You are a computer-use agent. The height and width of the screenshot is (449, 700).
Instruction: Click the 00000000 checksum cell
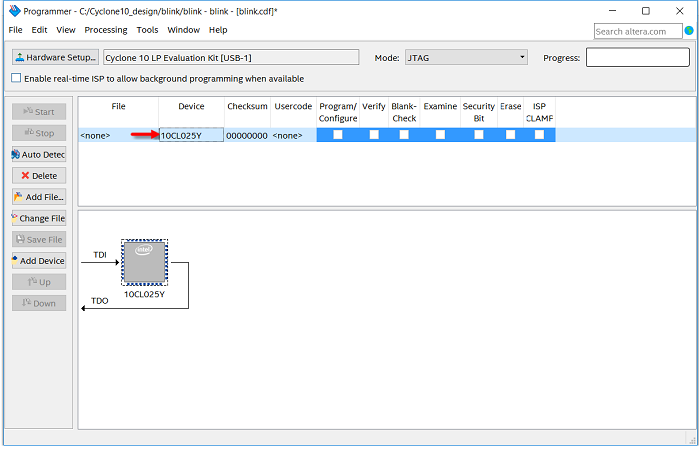pyautogui.click(x=247, y=135)
